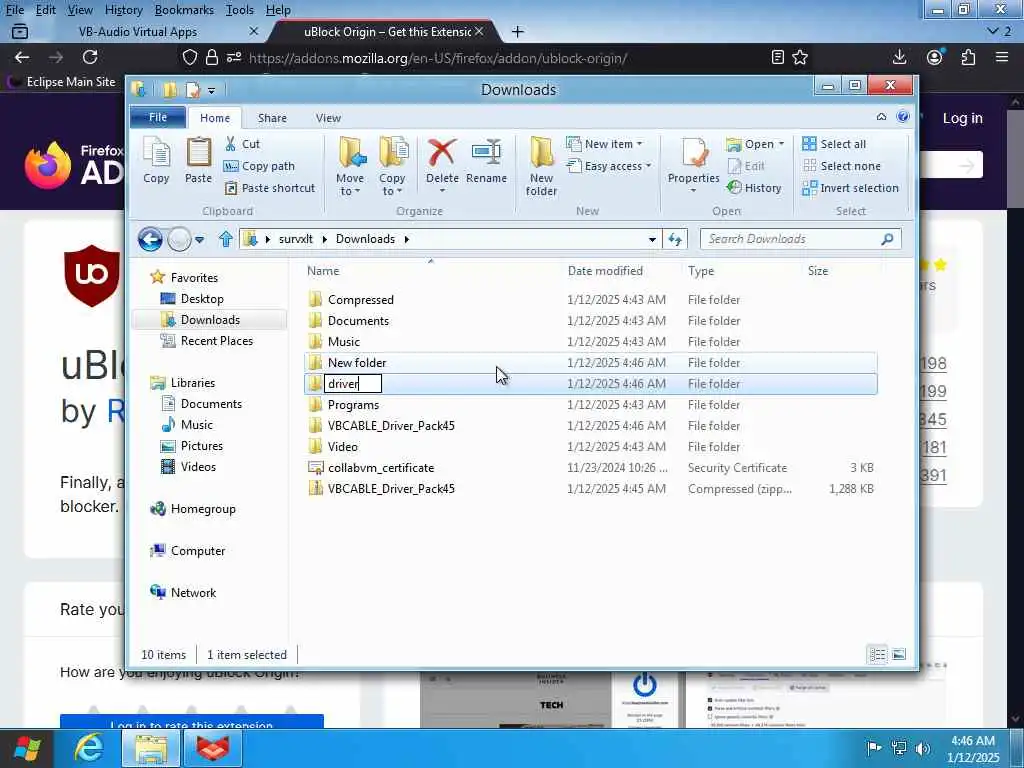The width and height of the screenshot is (1024, 768).
Task: Switch to large icons view layout
Action: [x=899, y=654]
